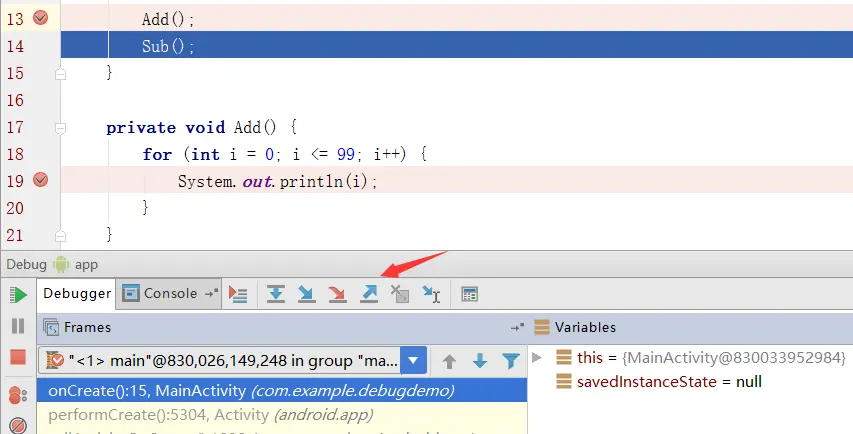
Task: Click on System.out.println(i); statement
Action: point(277,181)
